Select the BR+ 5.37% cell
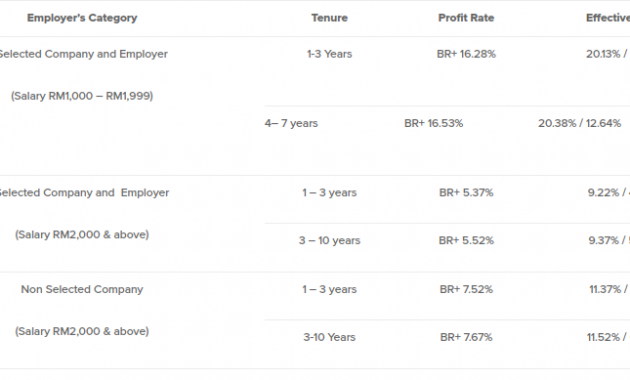630x380 pixels. pos(466,193)
